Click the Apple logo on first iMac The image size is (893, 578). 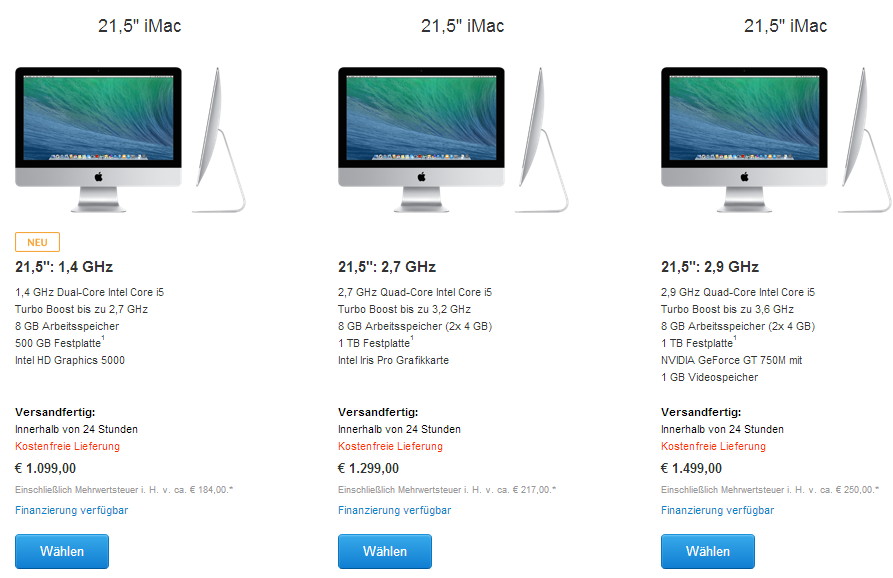99,177
